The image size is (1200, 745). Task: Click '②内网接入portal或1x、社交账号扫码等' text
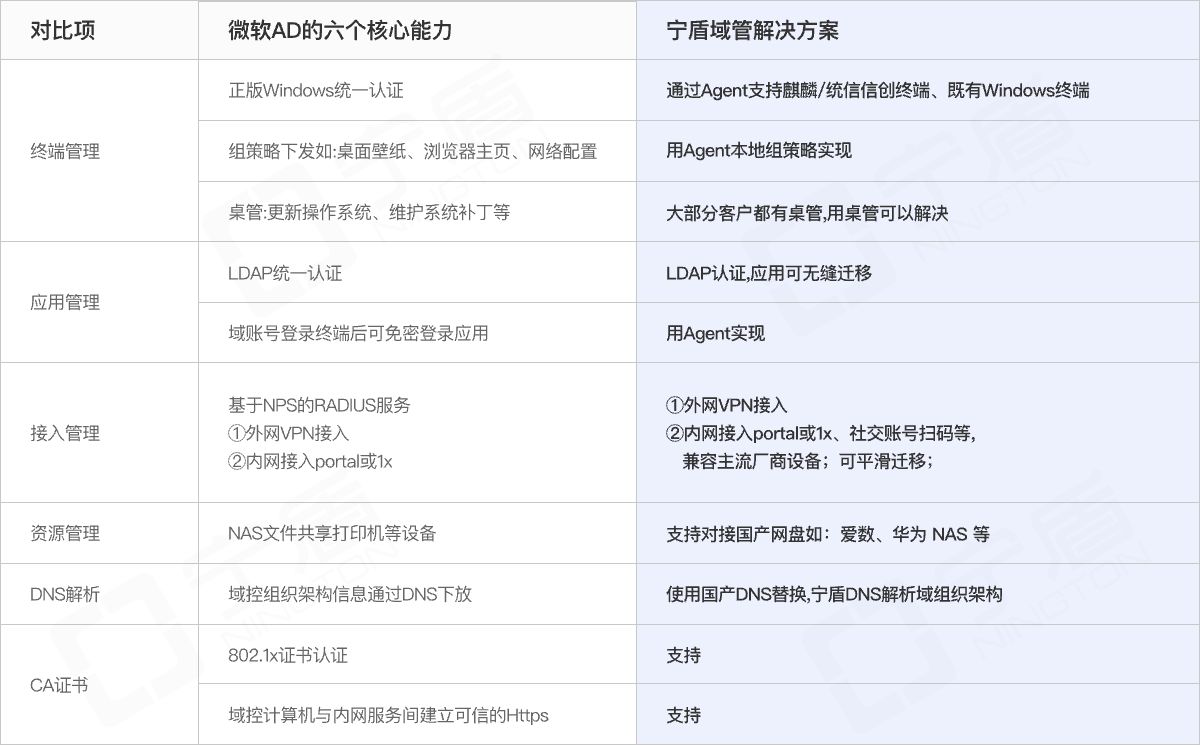pyautogui.click(x=821, y=433)
